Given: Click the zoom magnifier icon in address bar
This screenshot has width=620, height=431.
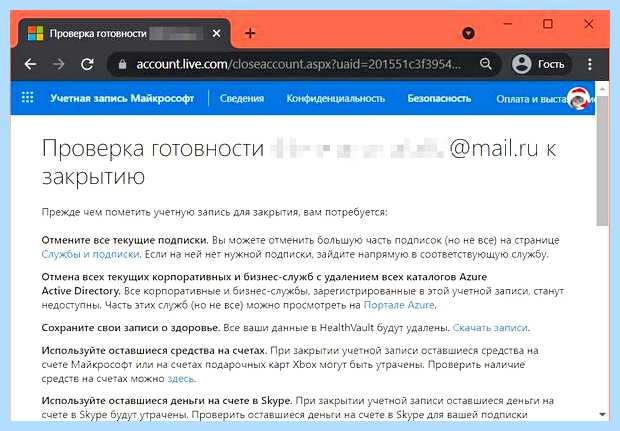Looking at the screenshot, I should coord(486,64).
